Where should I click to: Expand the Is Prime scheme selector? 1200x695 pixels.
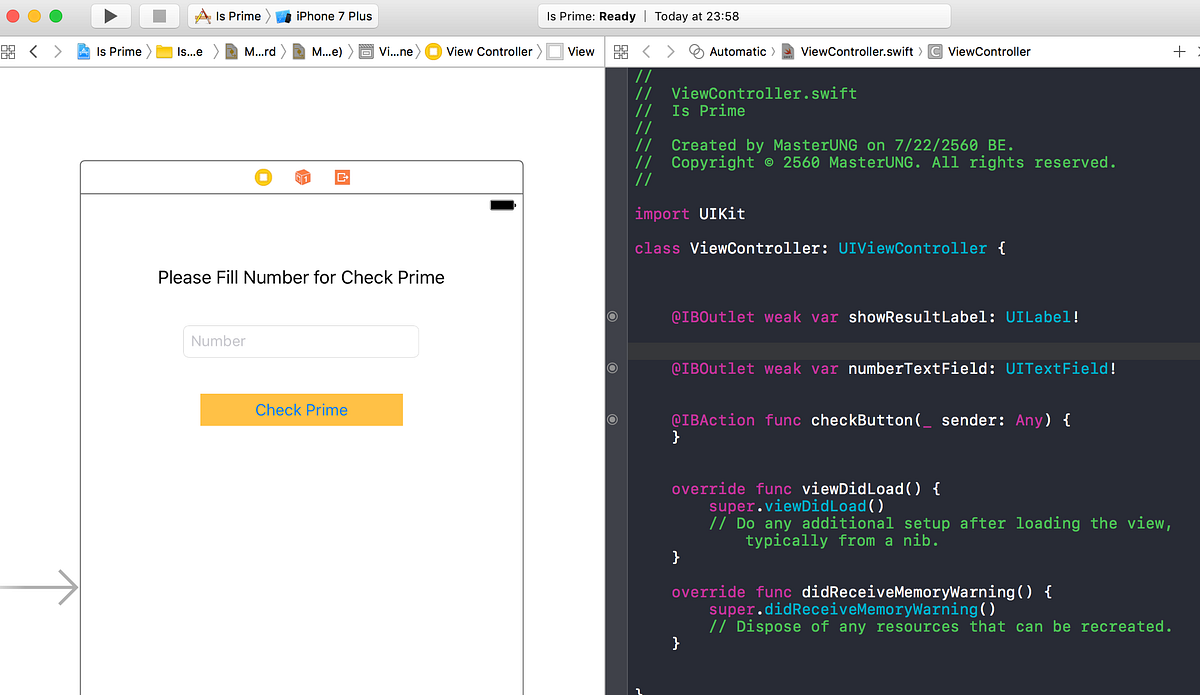tap(227, 16)
